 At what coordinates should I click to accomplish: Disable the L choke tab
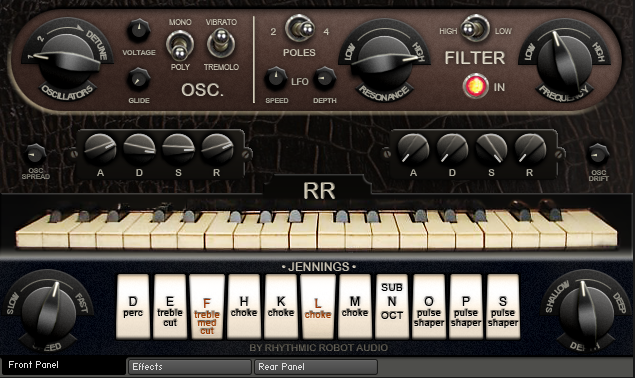[x=318, y=306]
